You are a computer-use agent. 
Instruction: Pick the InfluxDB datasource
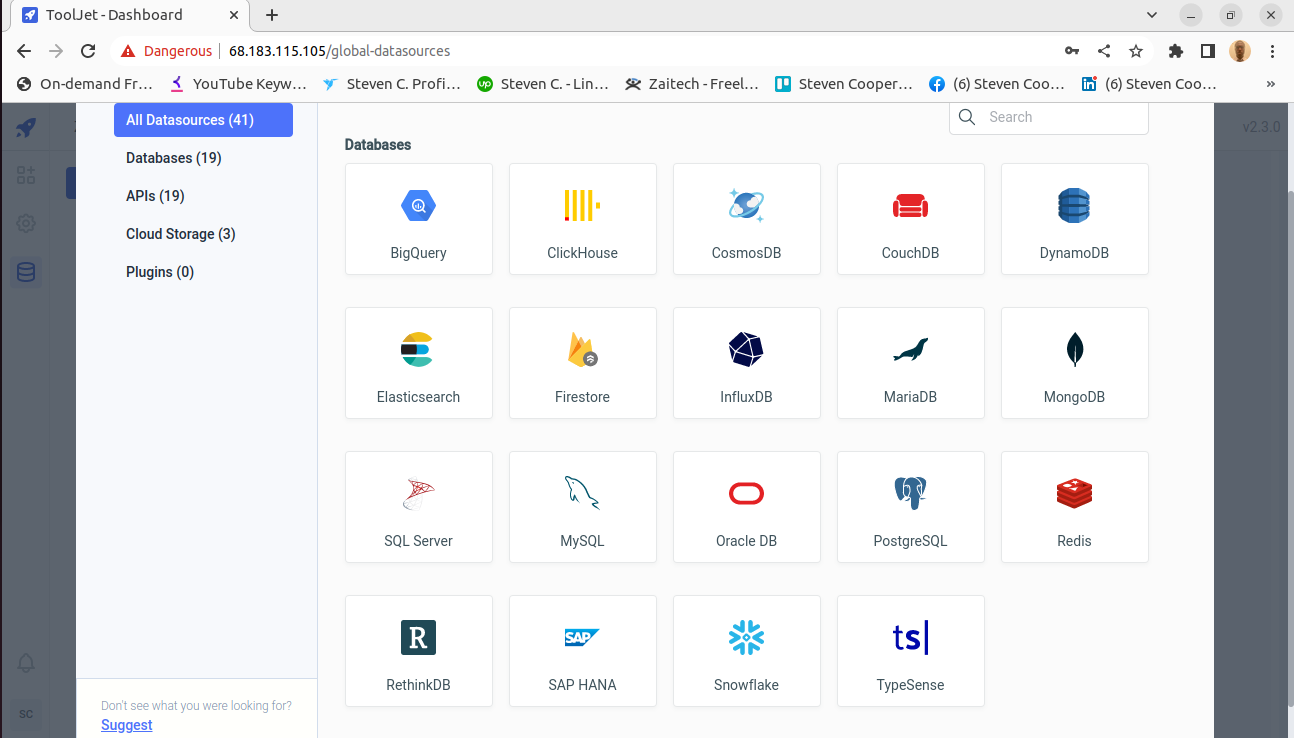tap(747, 363)
